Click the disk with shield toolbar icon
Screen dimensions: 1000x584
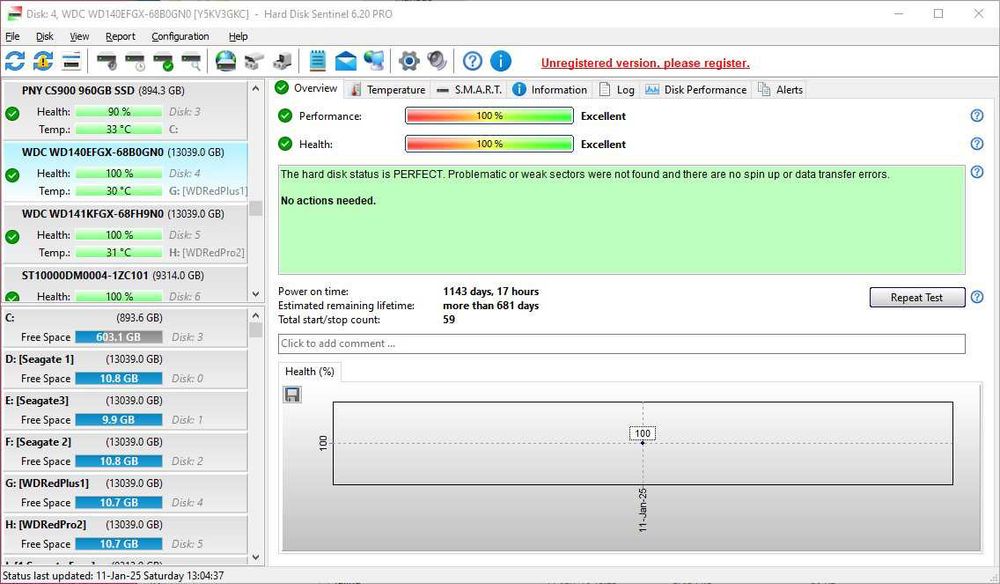tap(107, 62)
